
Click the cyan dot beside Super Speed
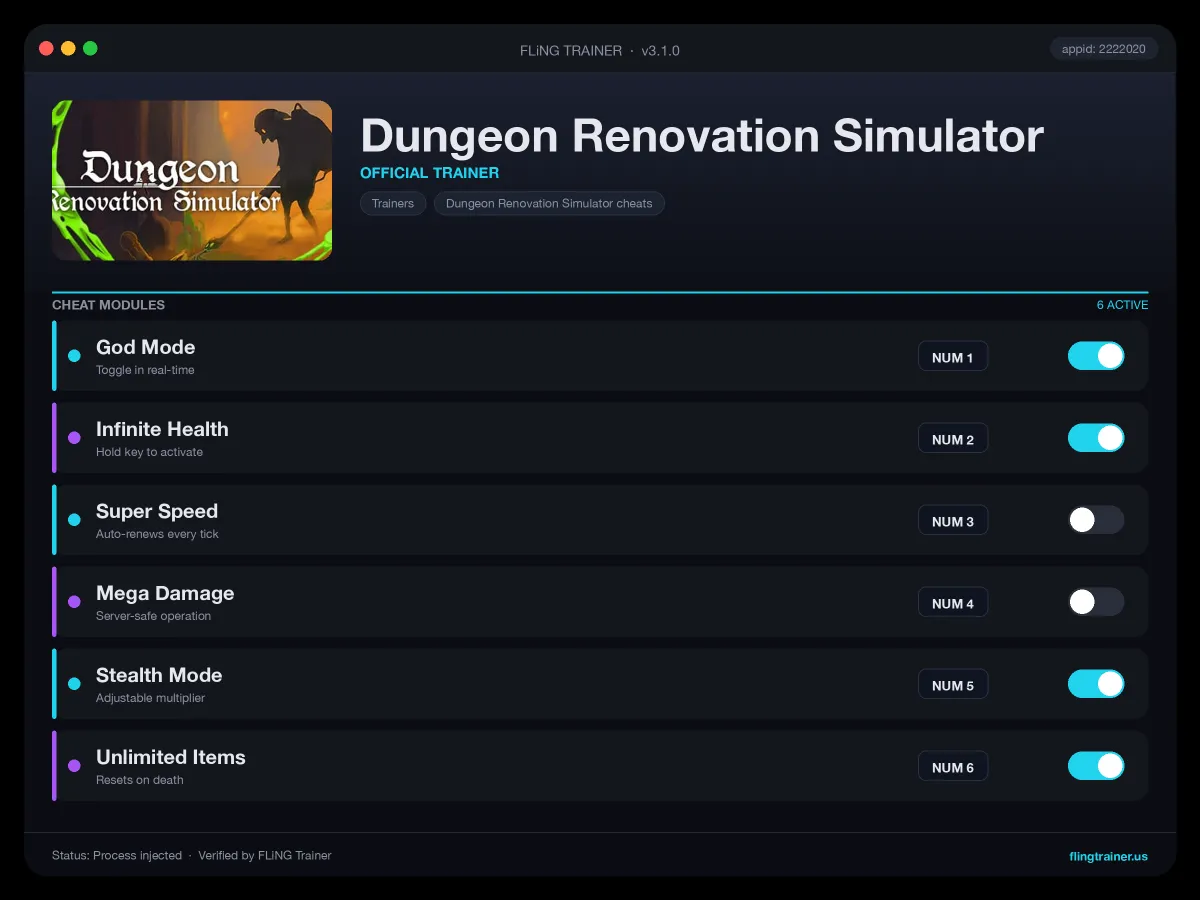coord(74,520)
